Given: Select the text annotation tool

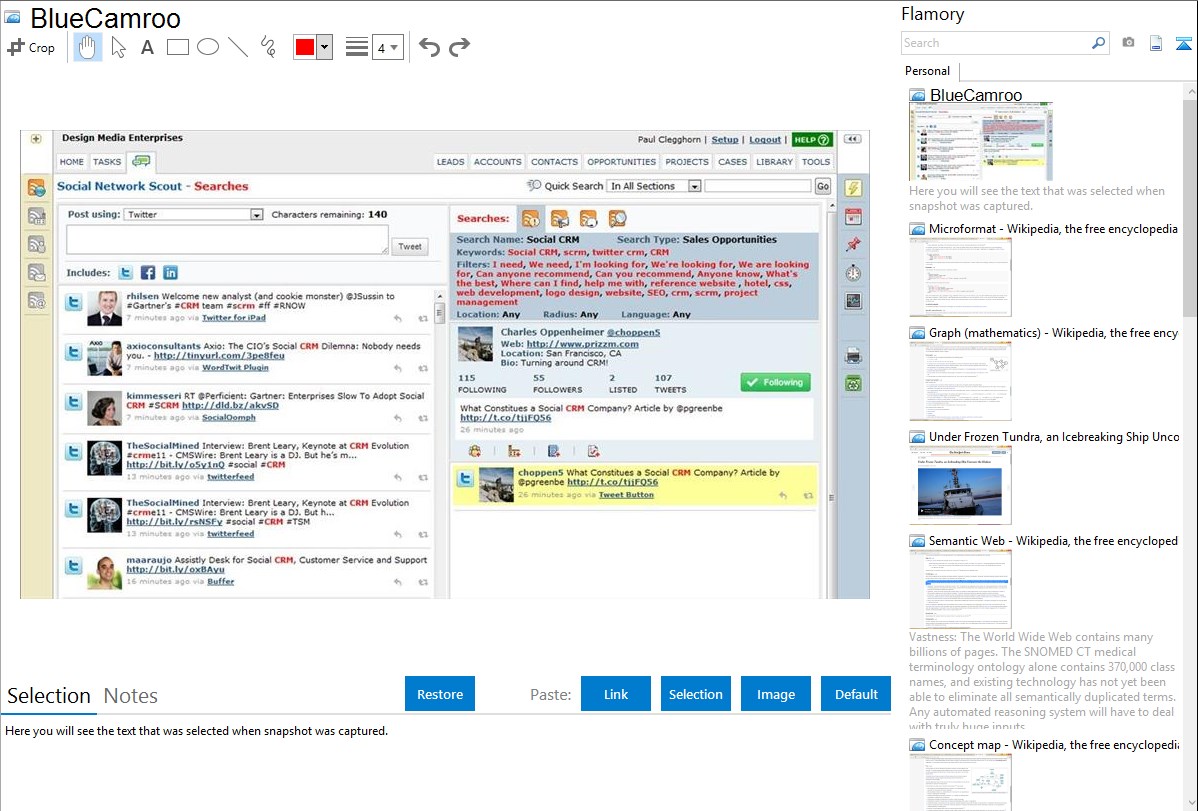Looking at the screenshot, I should click(x=147, y=47).
